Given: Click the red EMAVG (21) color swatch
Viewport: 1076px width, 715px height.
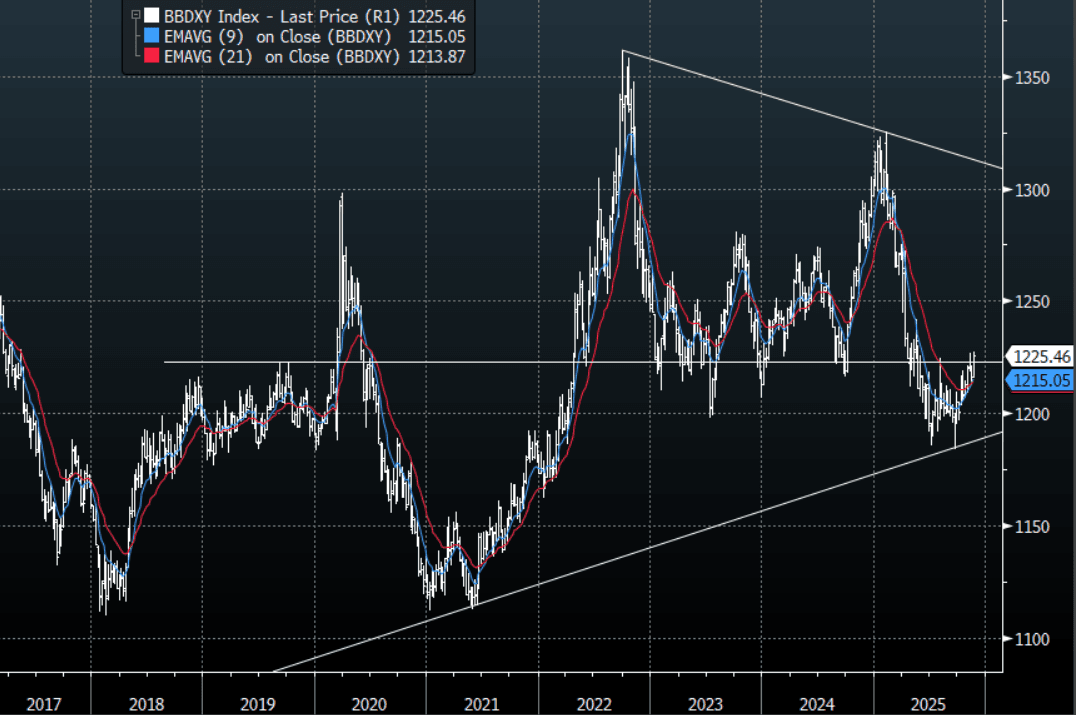Looking at the screenshot, I should [x=151, y=56].
